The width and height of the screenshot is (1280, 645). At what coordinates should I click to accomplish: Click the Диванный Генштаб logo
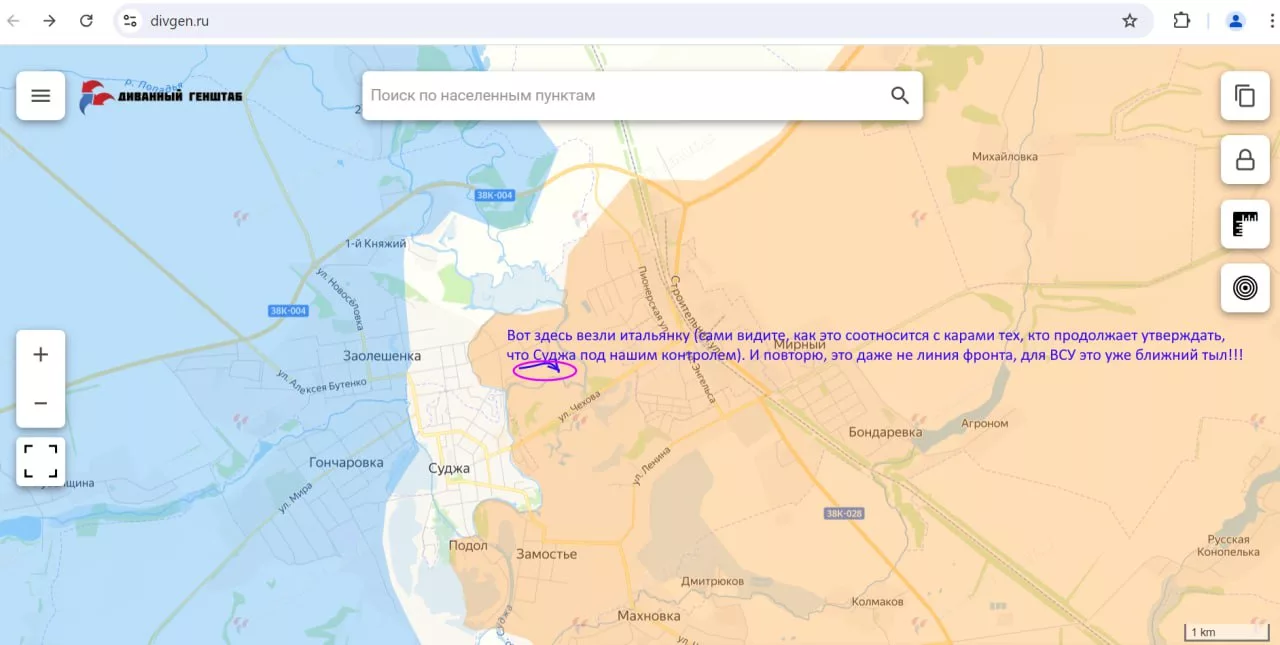click(160, 97)
